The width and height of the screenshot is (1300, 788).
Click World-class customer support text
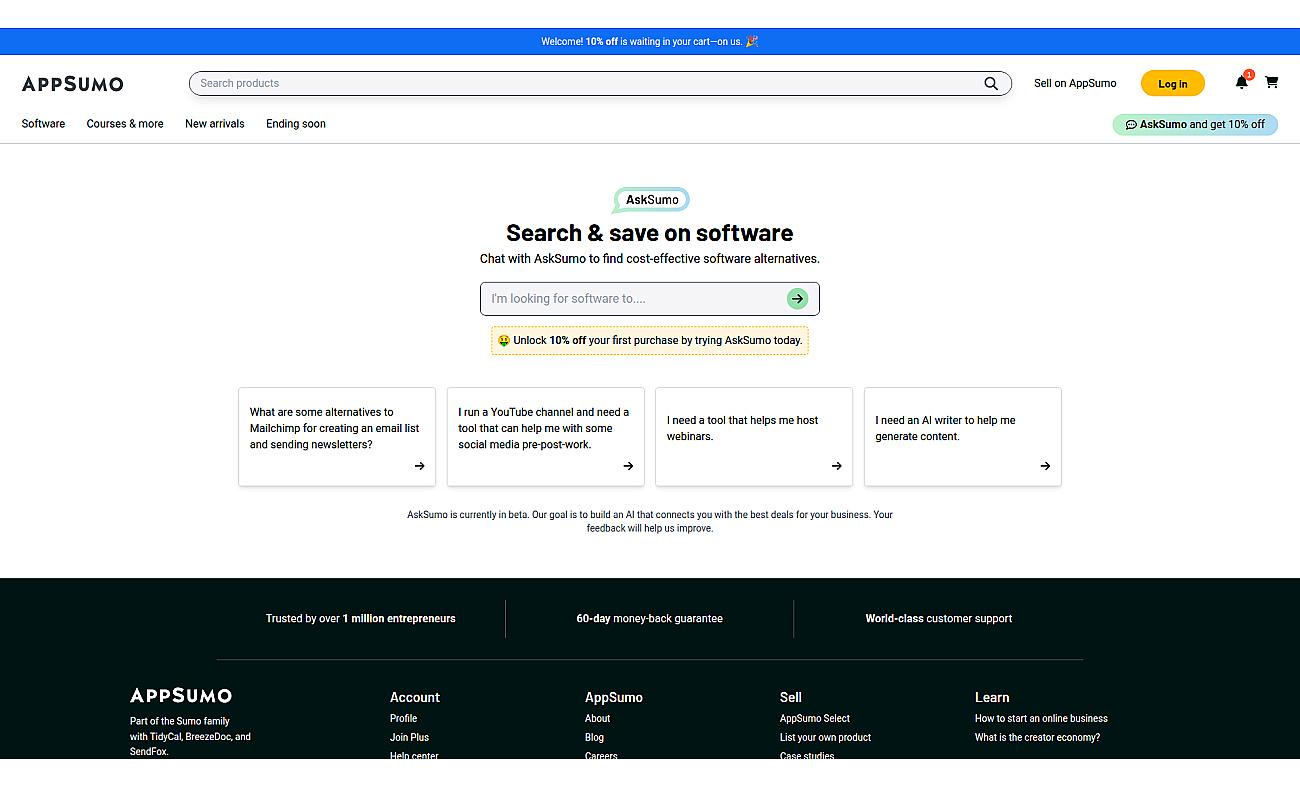coord(939,619)
